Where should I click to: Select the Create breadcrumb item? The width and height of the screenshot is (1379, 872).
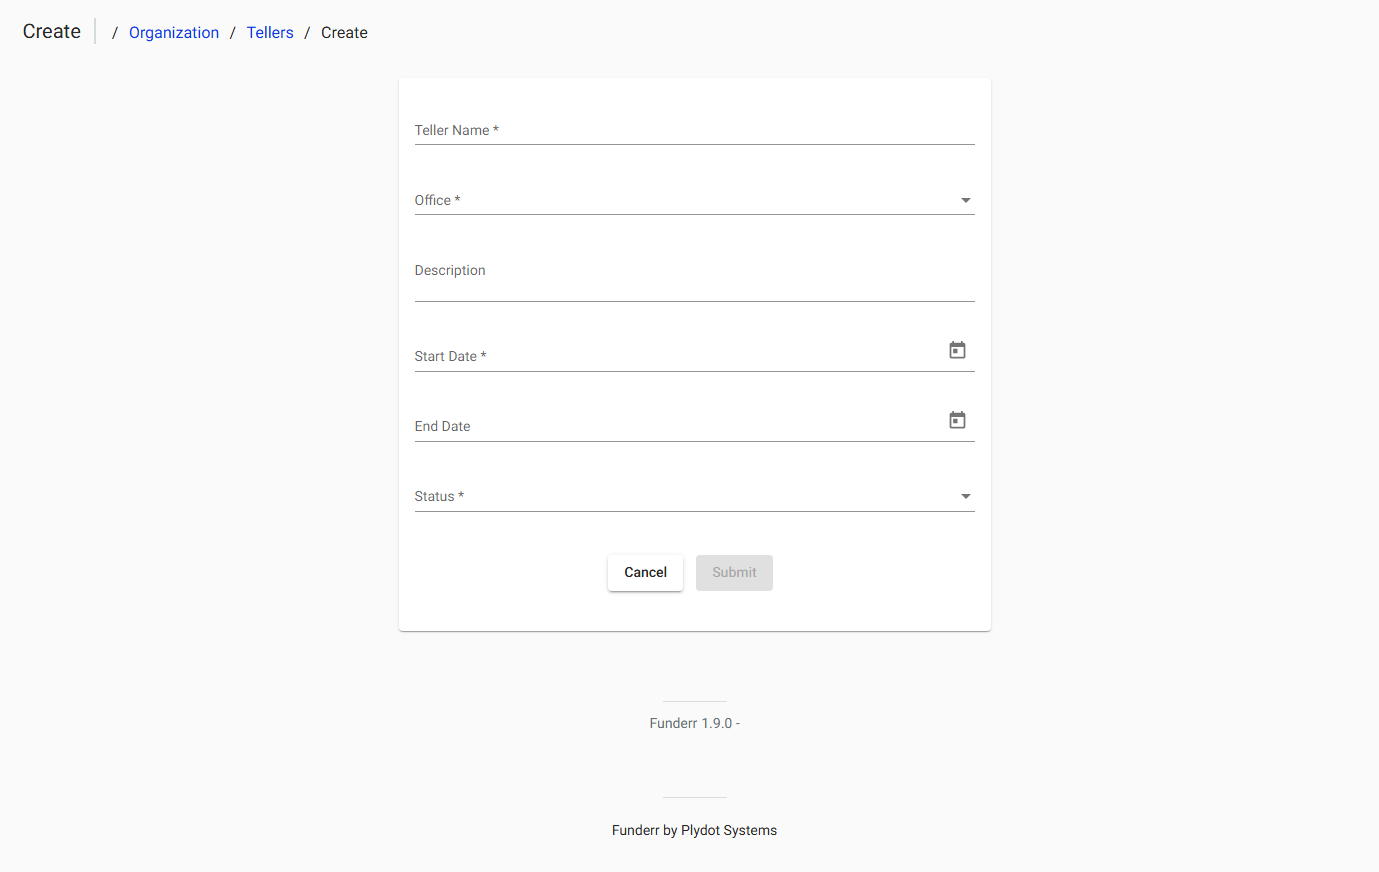click(x=344, y=32)
